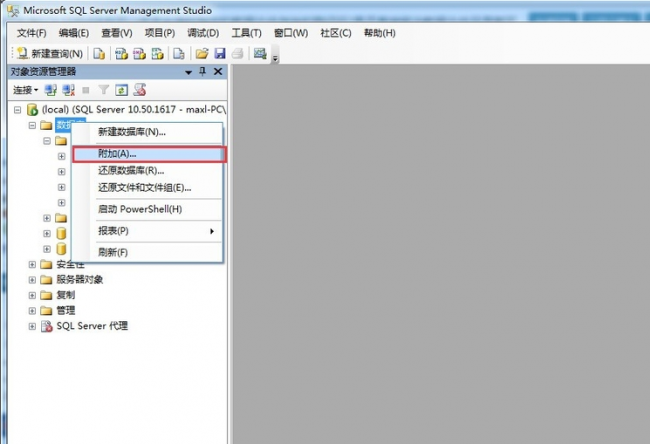Click the Disconnect server icon
This screenshot has width=650, height=444.
pos(68,90)
